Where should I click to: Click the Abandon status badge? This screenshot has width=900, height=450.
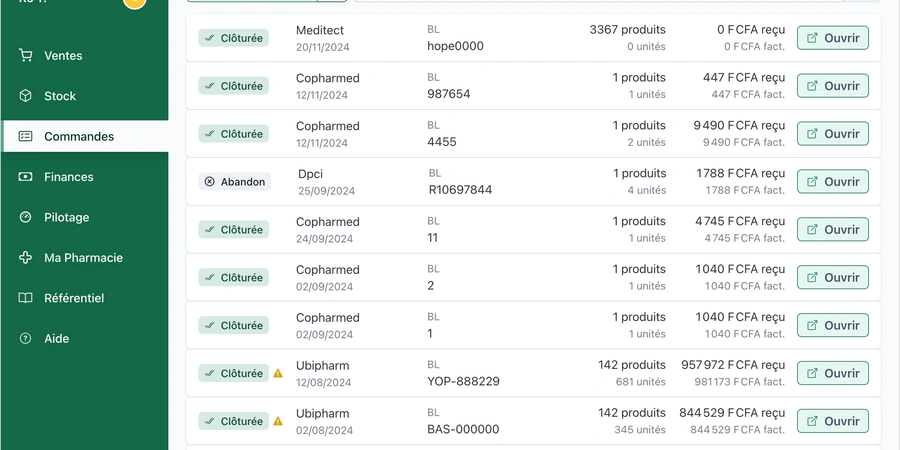[235, 182]
